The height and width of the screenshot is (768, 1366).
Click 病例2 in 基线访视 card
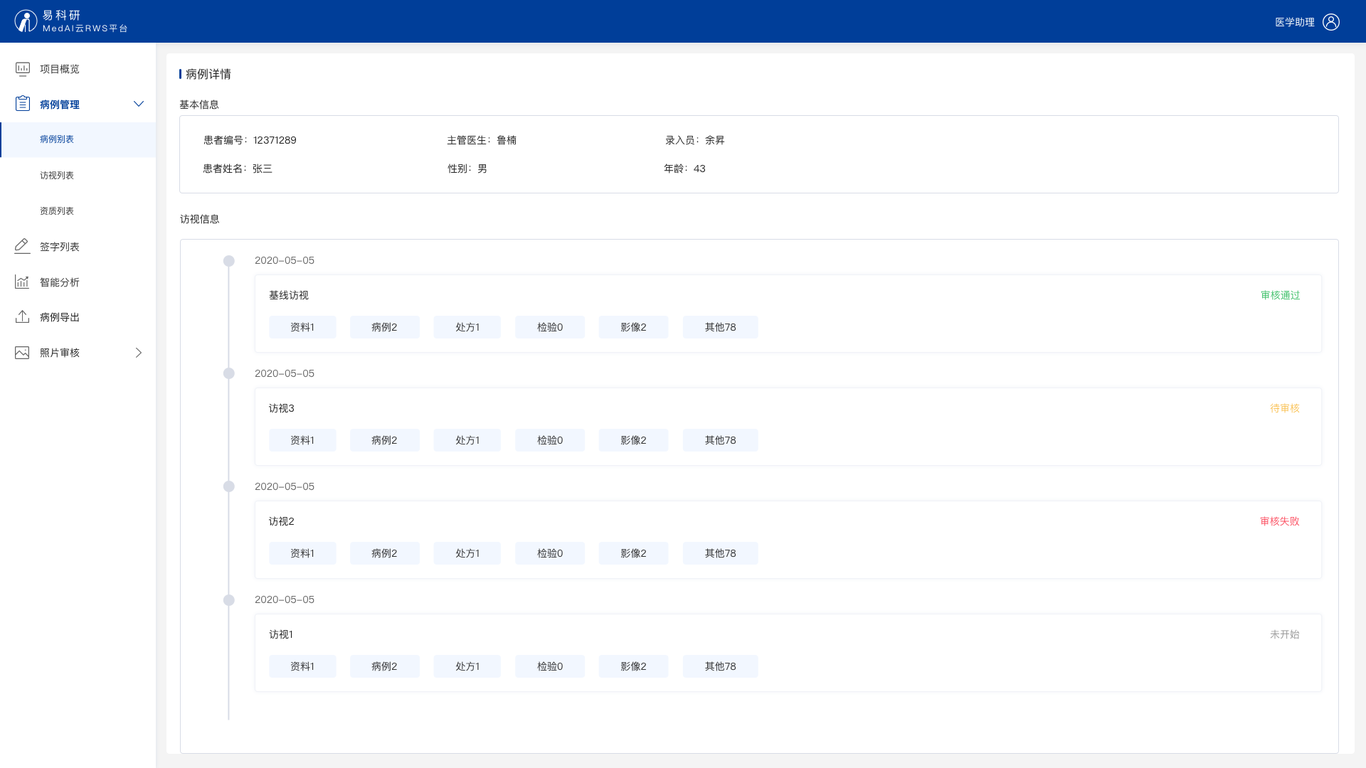tap(384, 327)
